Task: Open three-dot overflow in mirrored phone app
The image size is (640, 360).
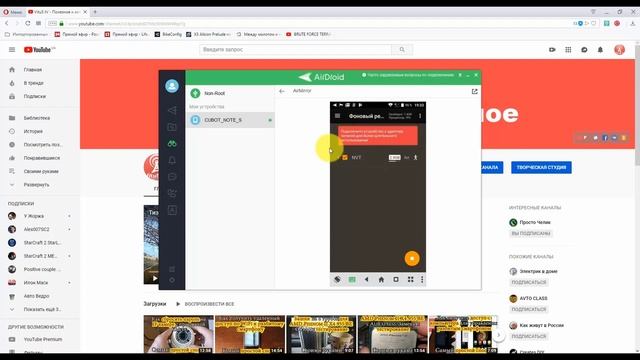Action: [x=420, y=116]
